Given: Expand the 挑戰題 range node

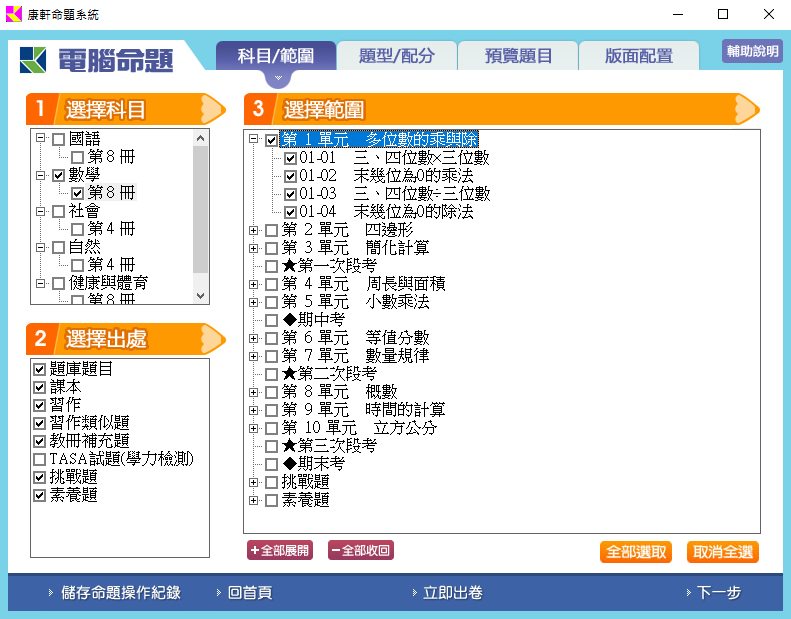Looking at the screenshot, I should tap(254, 482).
